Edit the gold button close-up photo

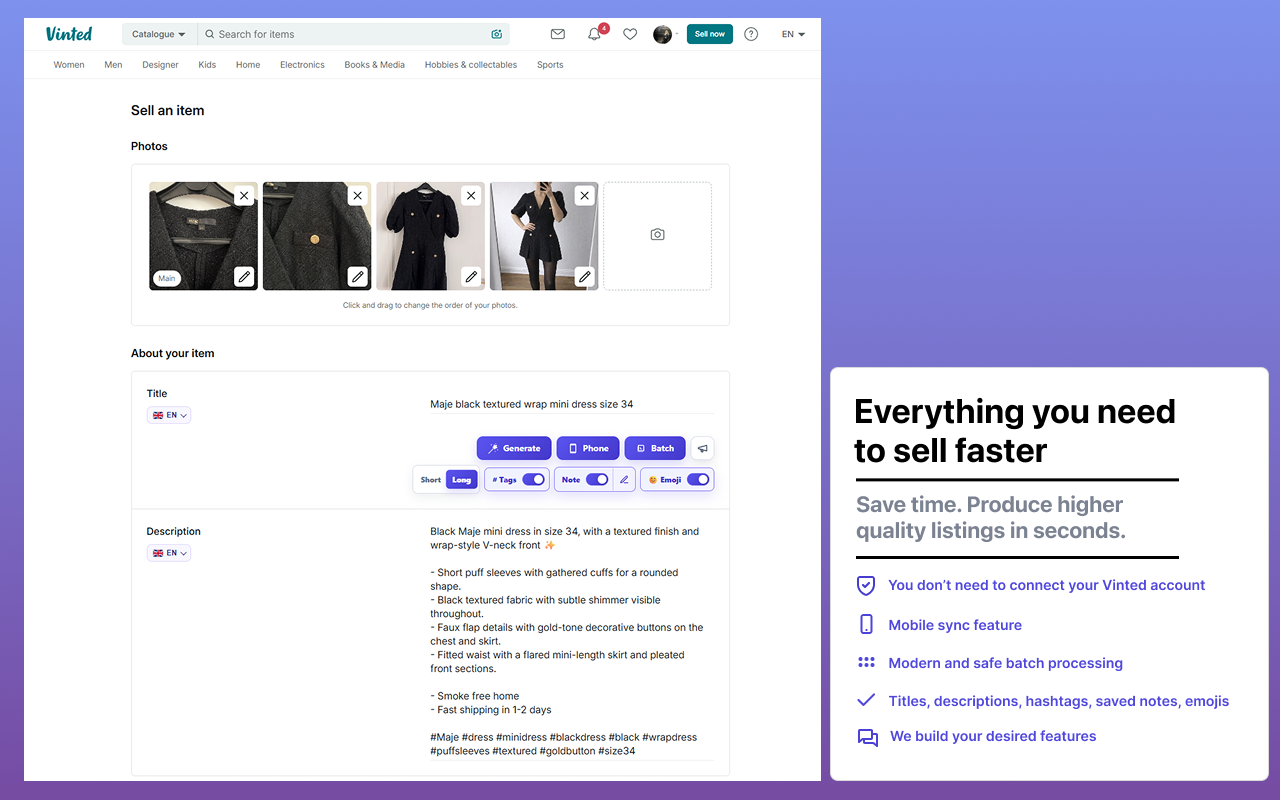click(x=358, y=276)
